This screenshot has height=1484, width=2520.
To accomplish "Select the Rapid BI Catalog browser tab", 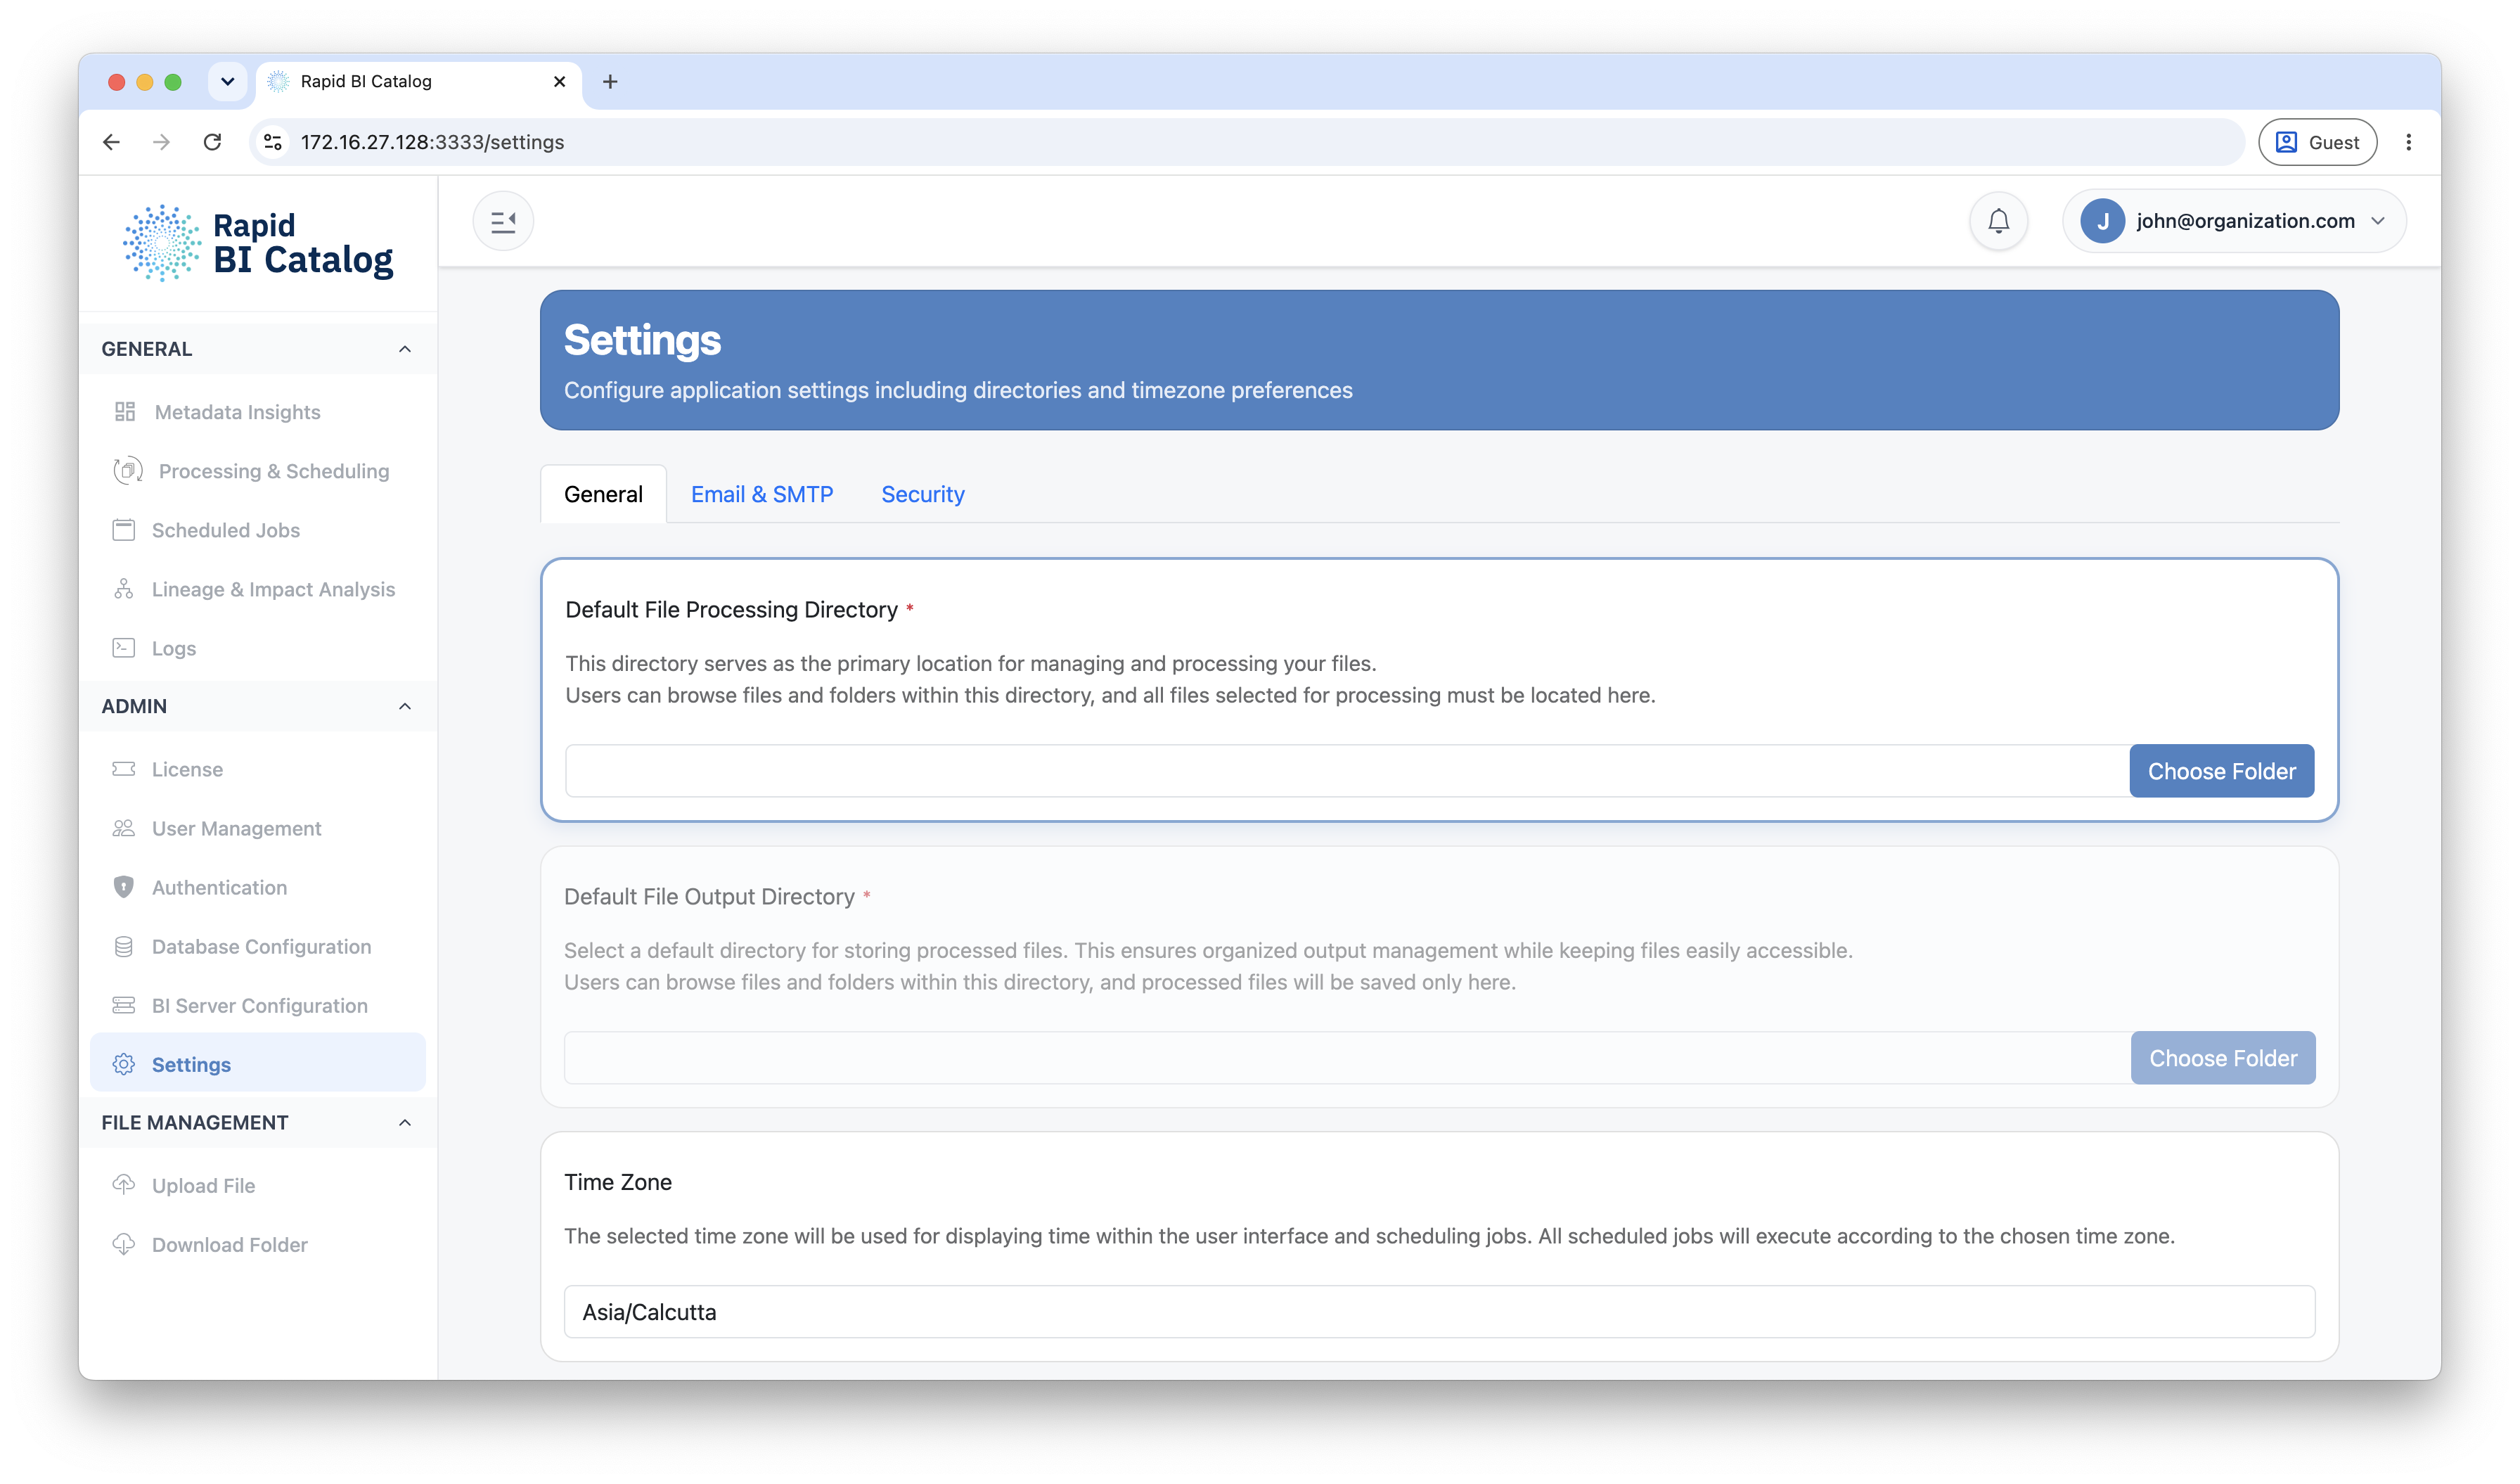I will [418, 81].
